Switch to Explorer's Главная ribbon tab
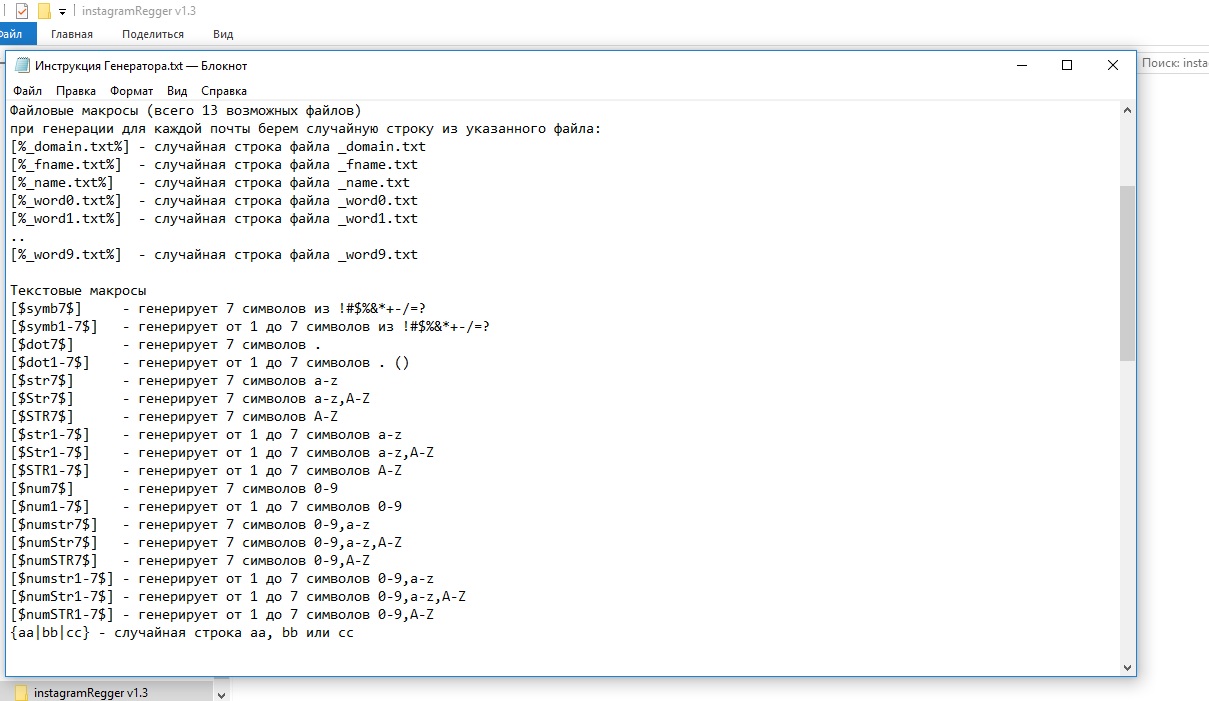 [72, 34]
